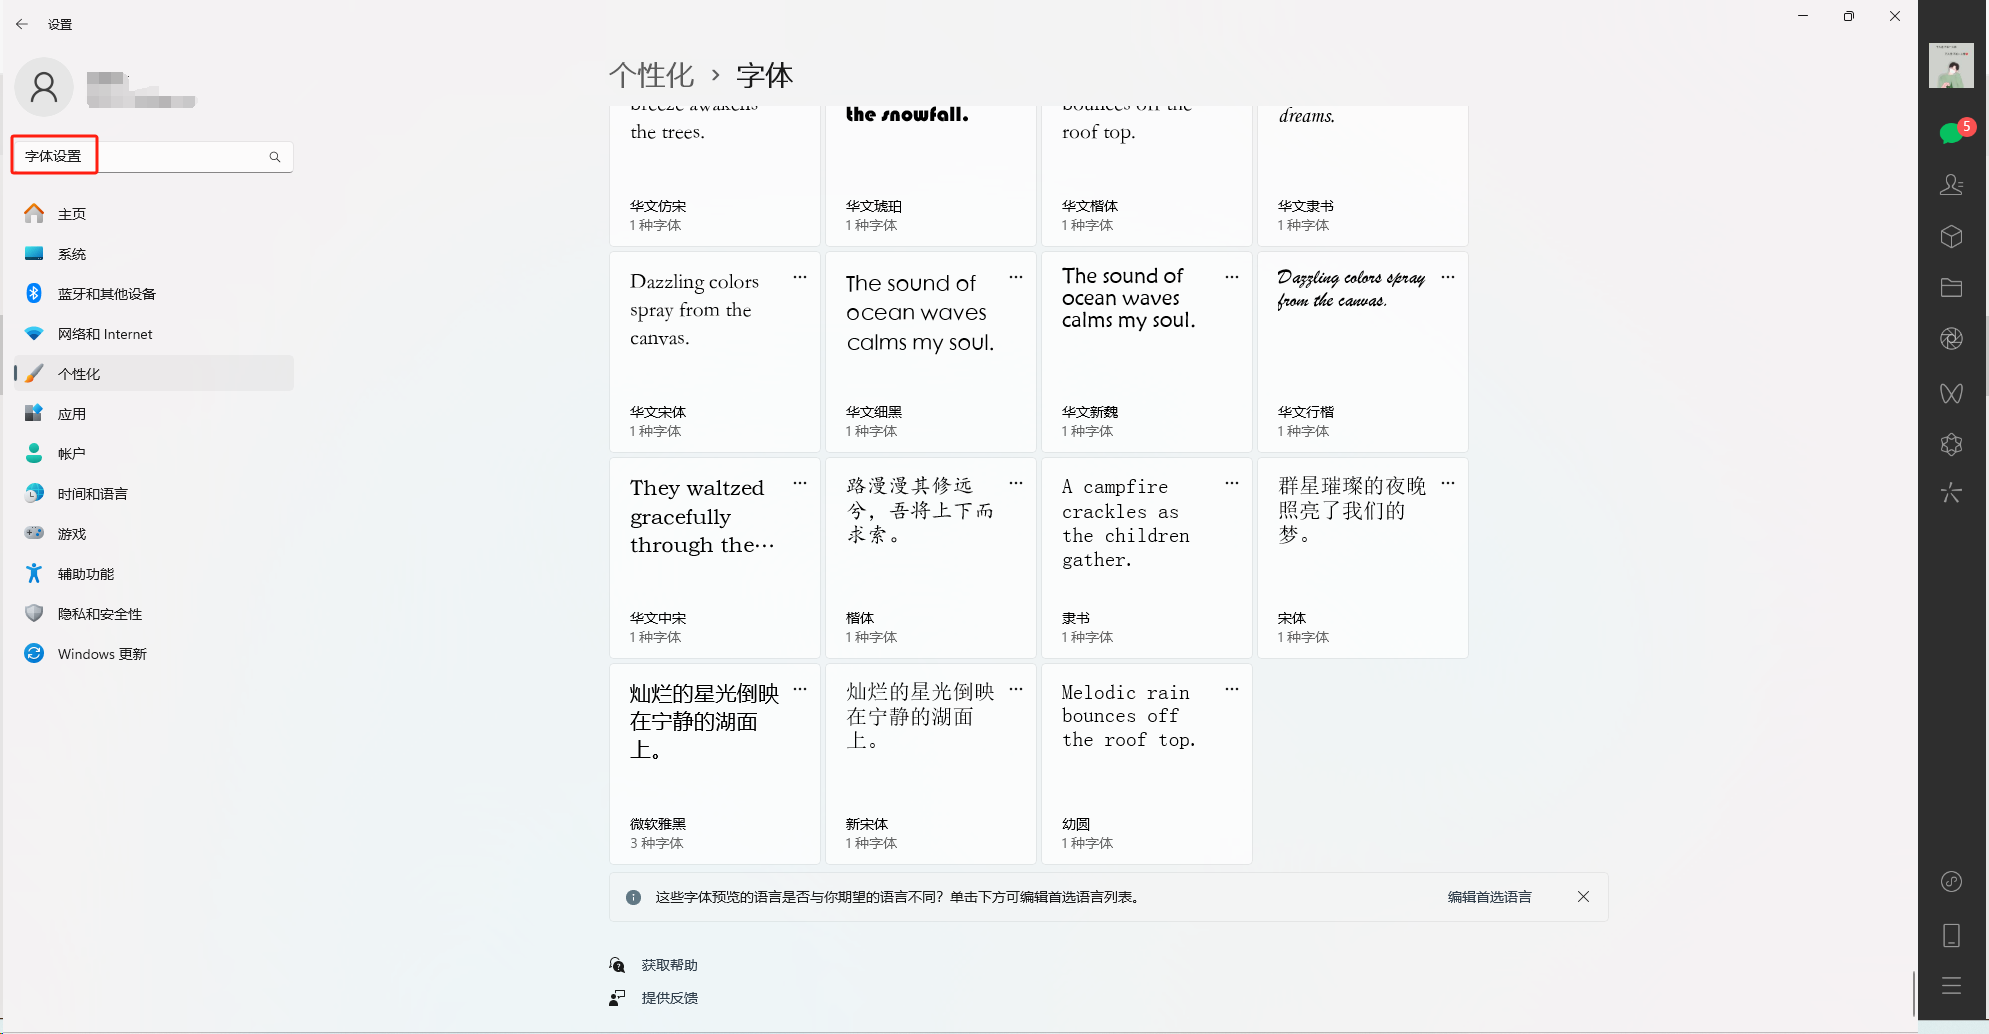
Task: Open Windows 更新 page
Action: coord(153,654)
